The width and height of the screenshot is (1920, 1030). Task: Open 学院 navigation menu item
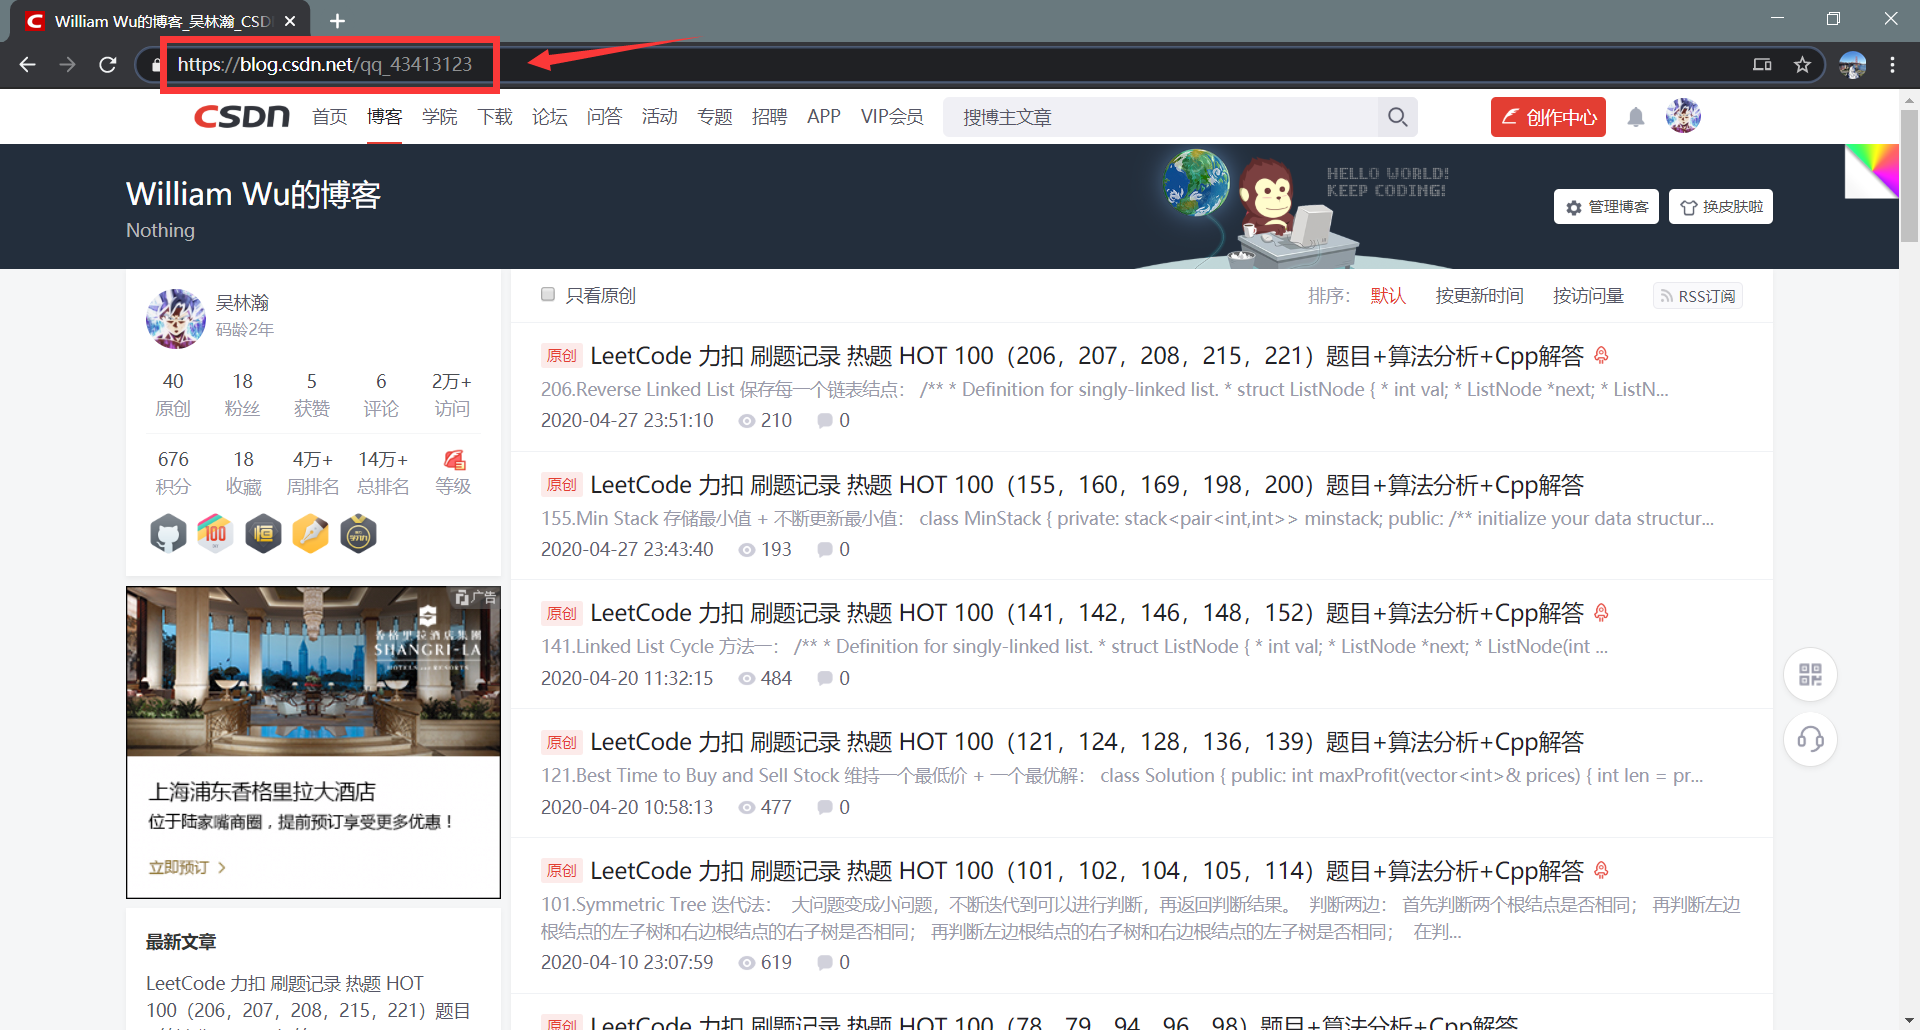pyautogui.click(x=440, y=117)
